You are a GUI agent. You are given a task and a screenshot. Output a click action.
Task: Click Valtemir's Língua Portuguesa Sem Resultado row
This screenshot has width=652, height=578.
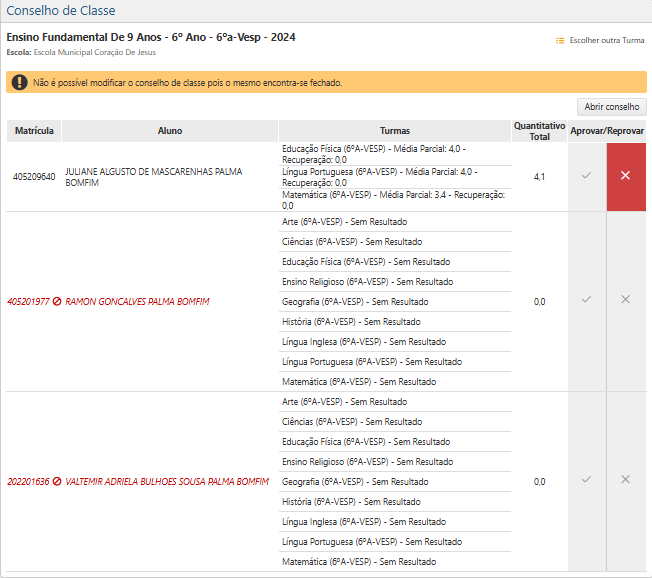click(x=395, y=541)
